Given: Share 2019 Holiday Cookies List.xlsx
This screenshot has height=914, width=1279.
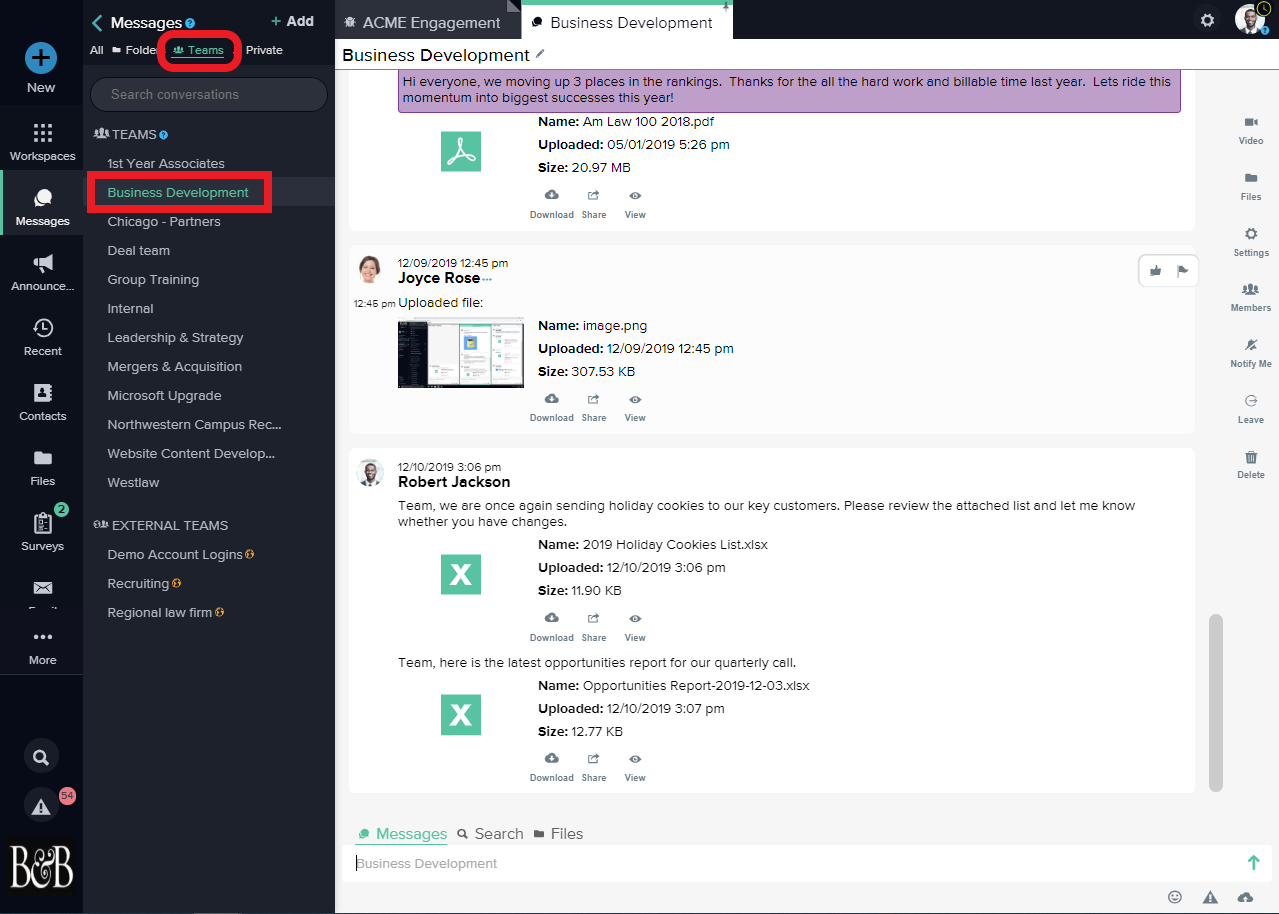Looking at the screenshot, I should 594,626.
